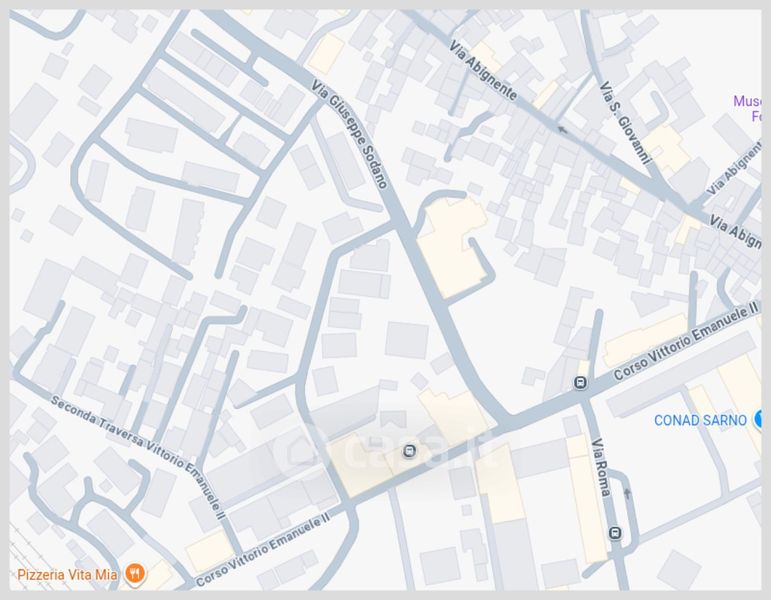This screenshot has width=771, height=600.
Task: Click the orange Pizzeria Vita Mia restaurant icon
Action: 135,574
